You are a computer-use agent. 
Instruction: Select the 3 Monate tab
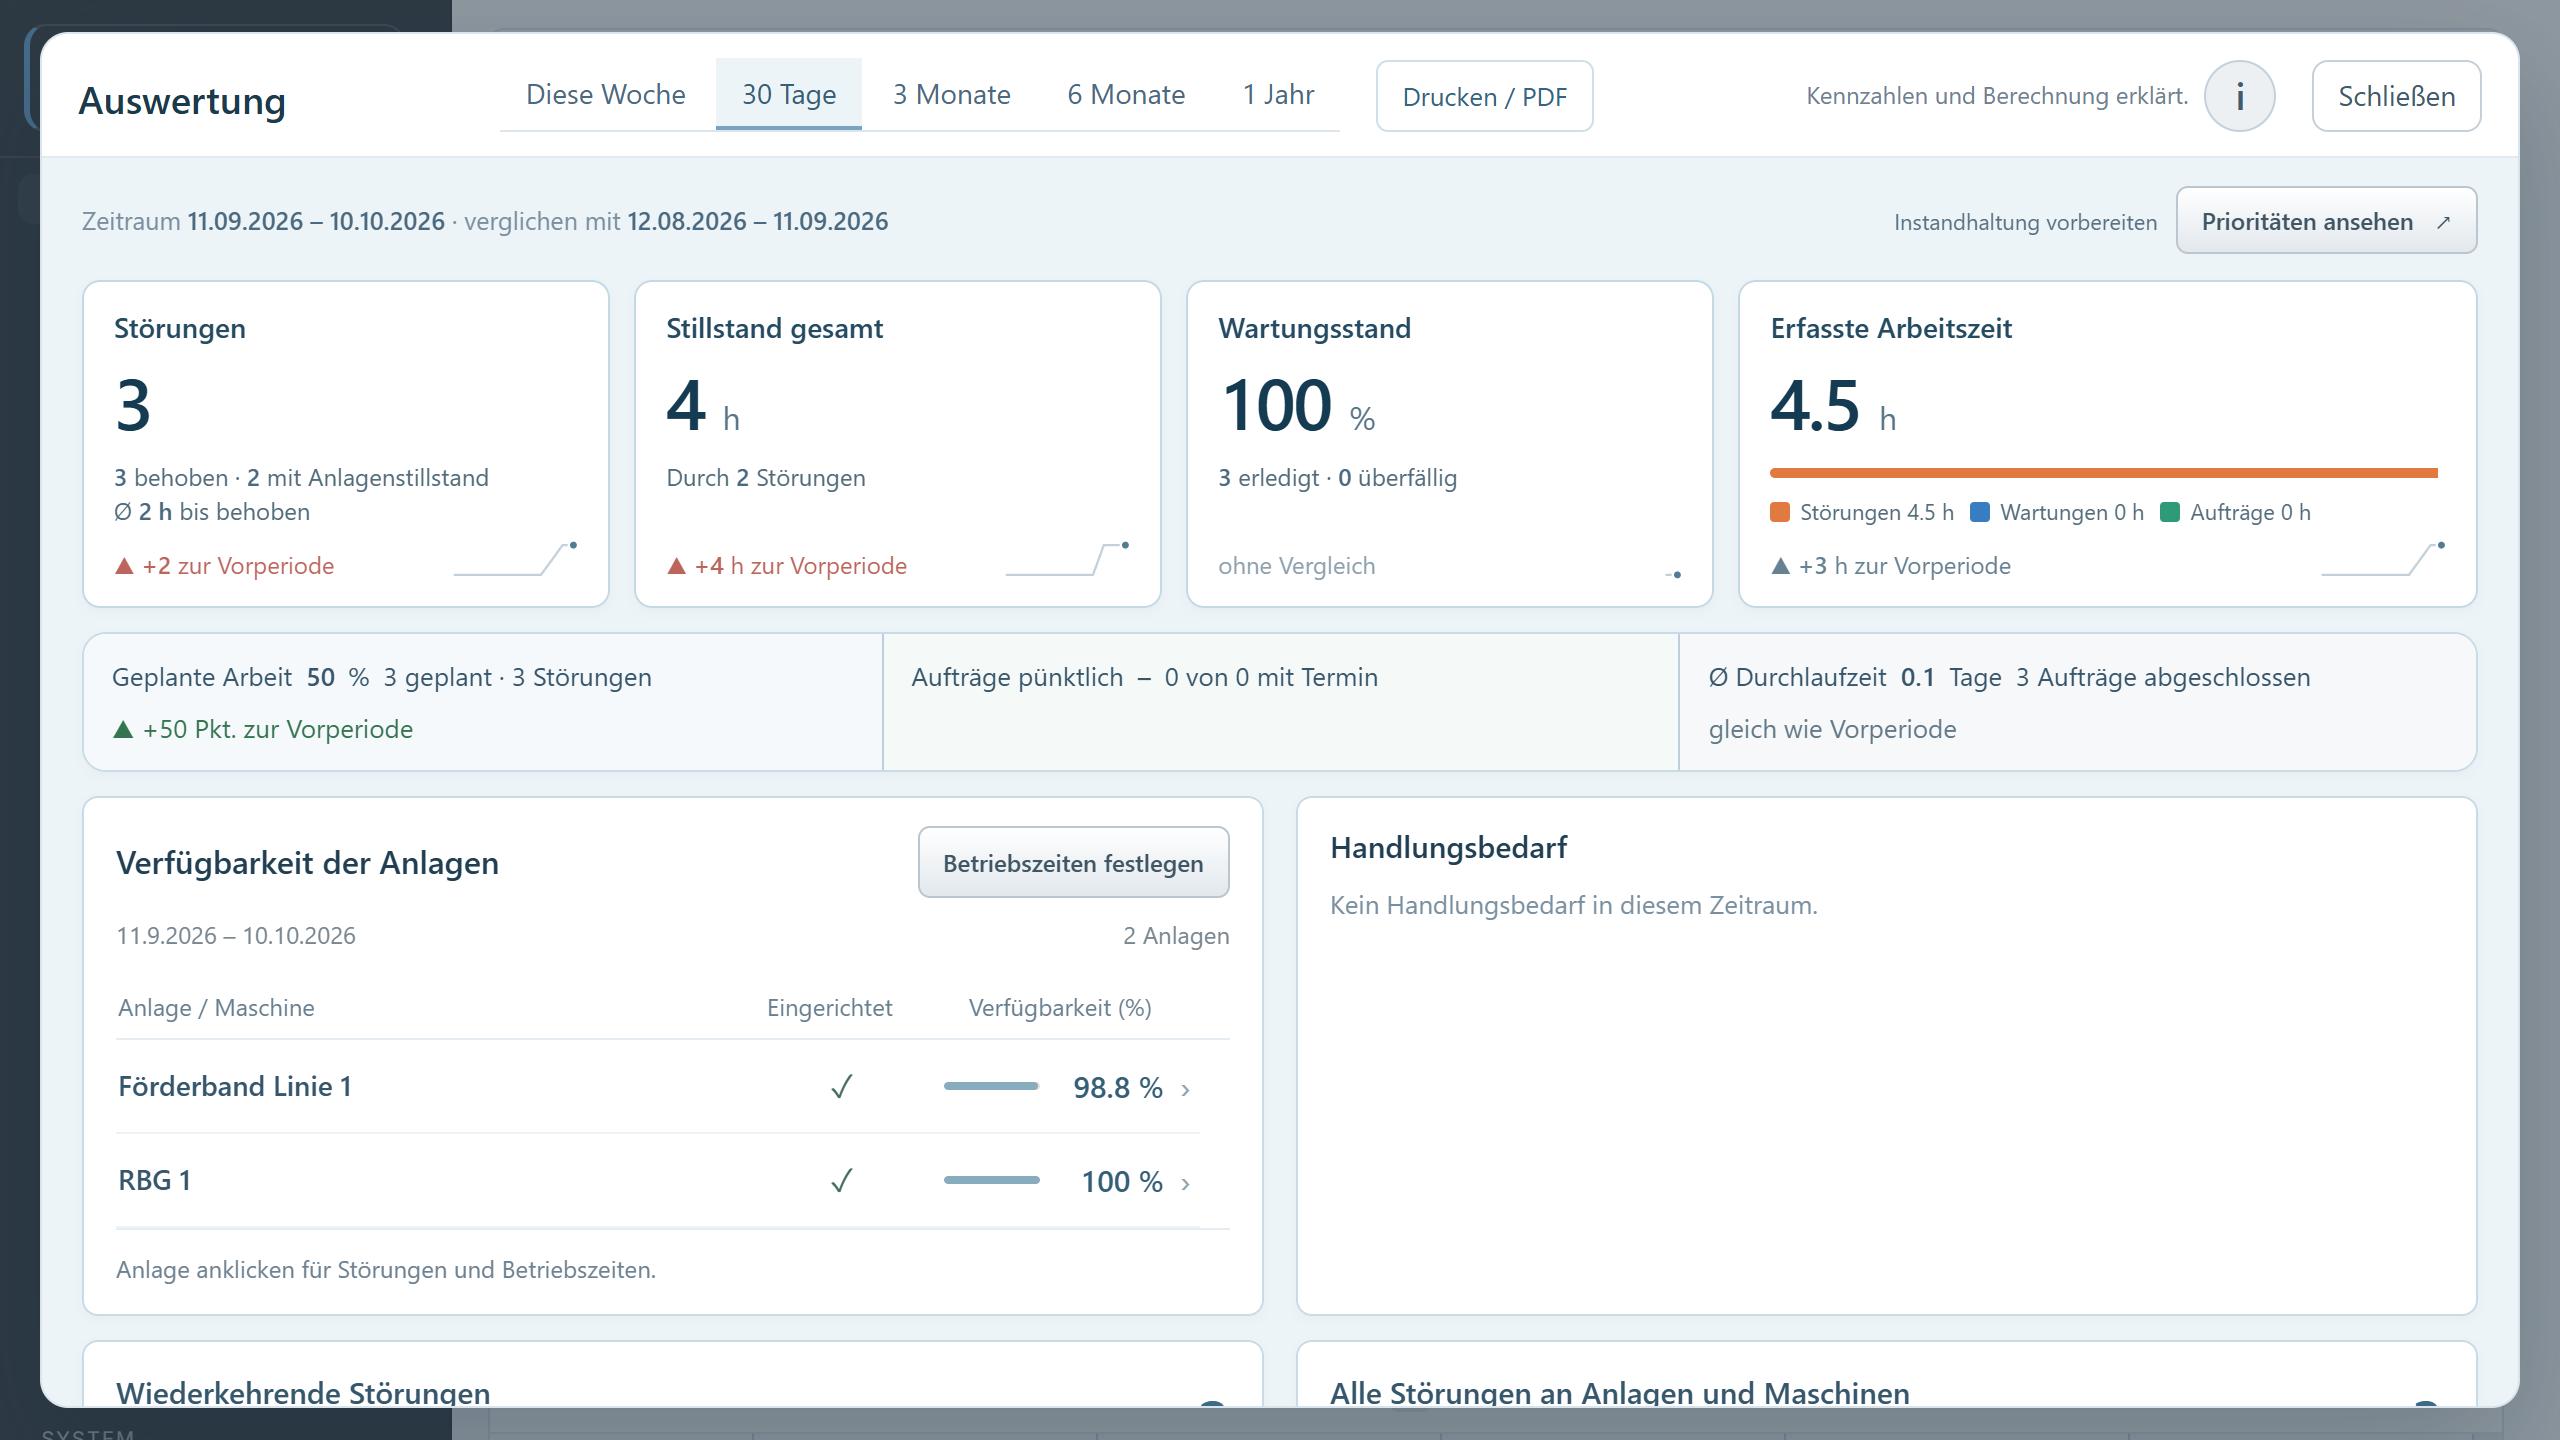pos(952,95)
